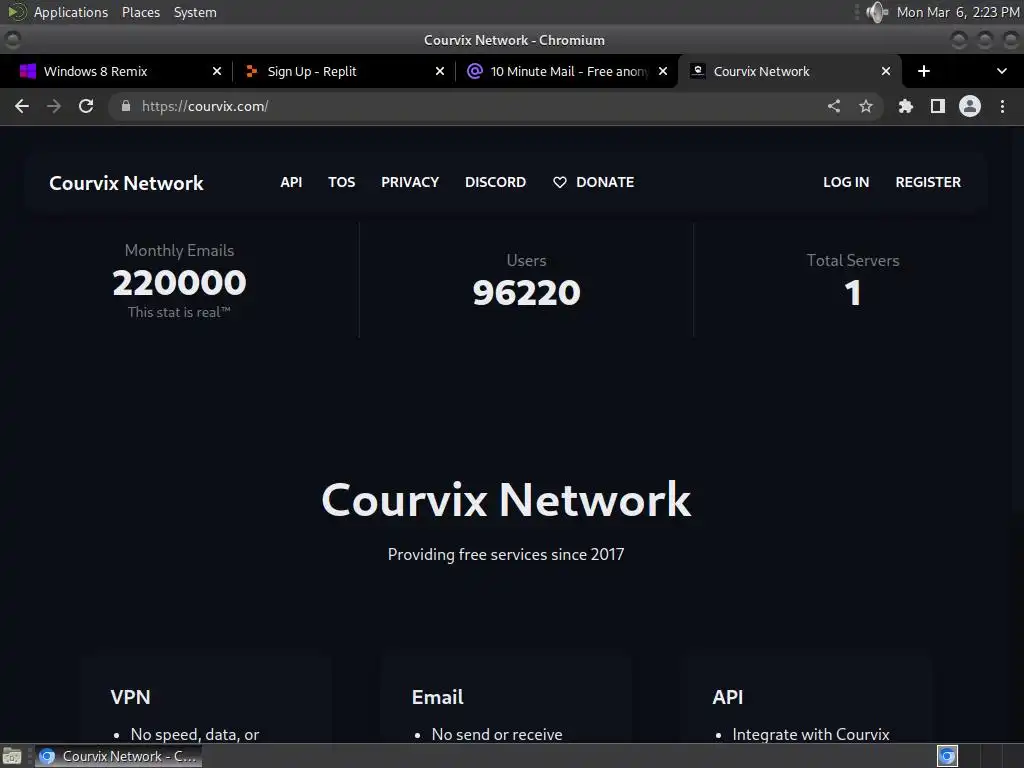Image resolution: width=1024 pixels, height=768 pixels.
Task: Click the lock icon in address bar
Action: tap(126, 106)
